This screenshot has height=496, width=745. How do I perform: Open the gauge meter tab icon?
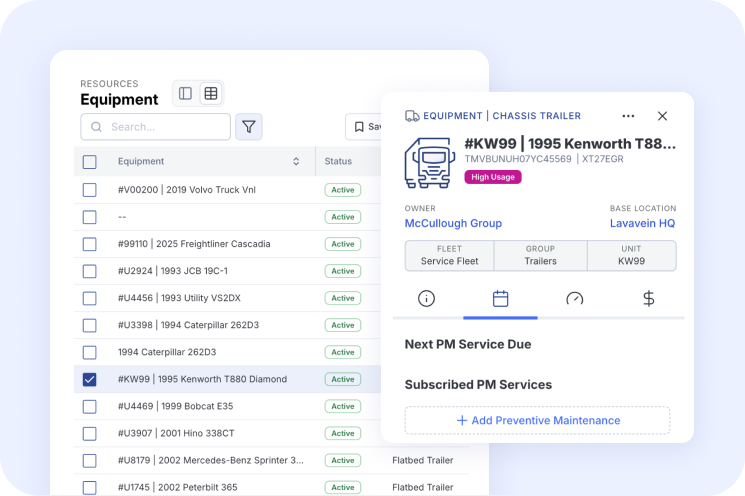[x=574, y=299]
